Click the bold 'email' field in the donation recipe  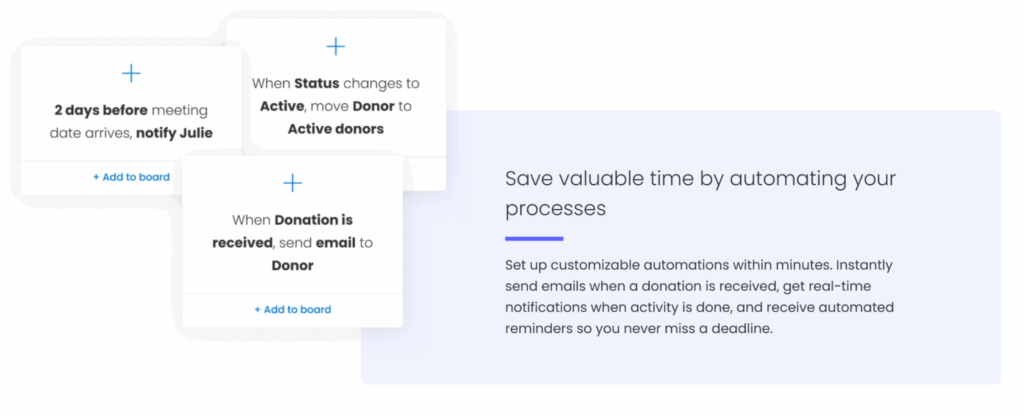tap(336, 243)
